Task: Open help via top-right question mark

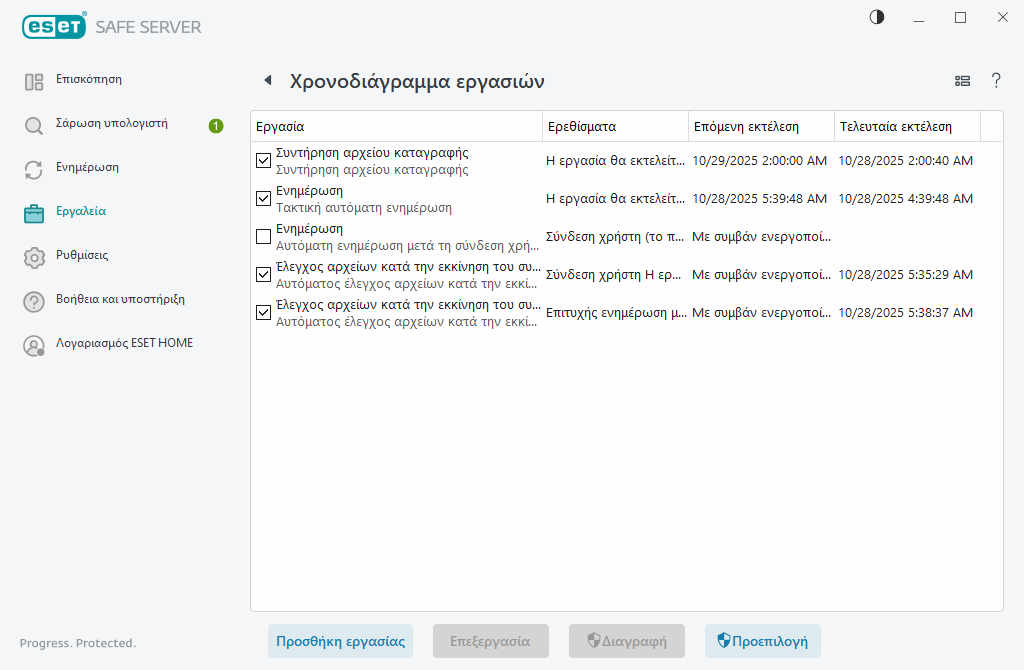Action: [996, 81]
